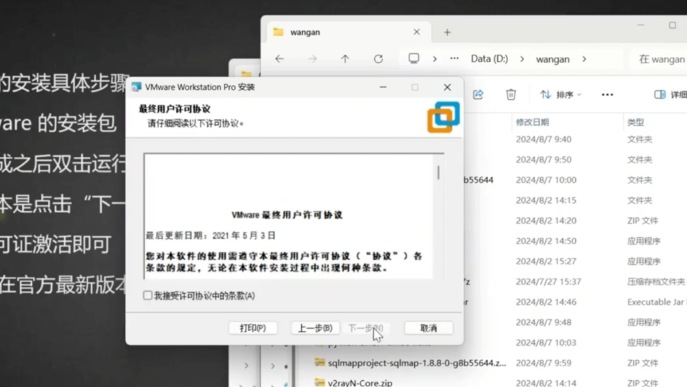Select row dated 2024/8/7 9:48
The height and width of the screenshot is (387, 687).
575,322
